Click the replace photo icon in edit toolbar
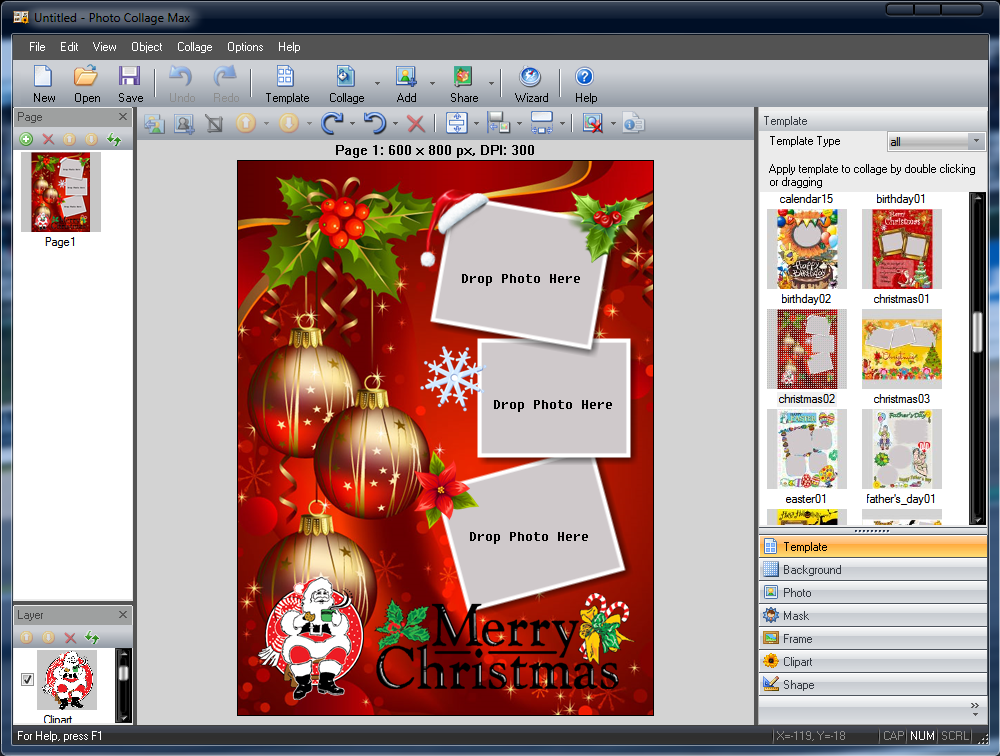This screenshot has width=1000, height=756. tap(154, 123)
